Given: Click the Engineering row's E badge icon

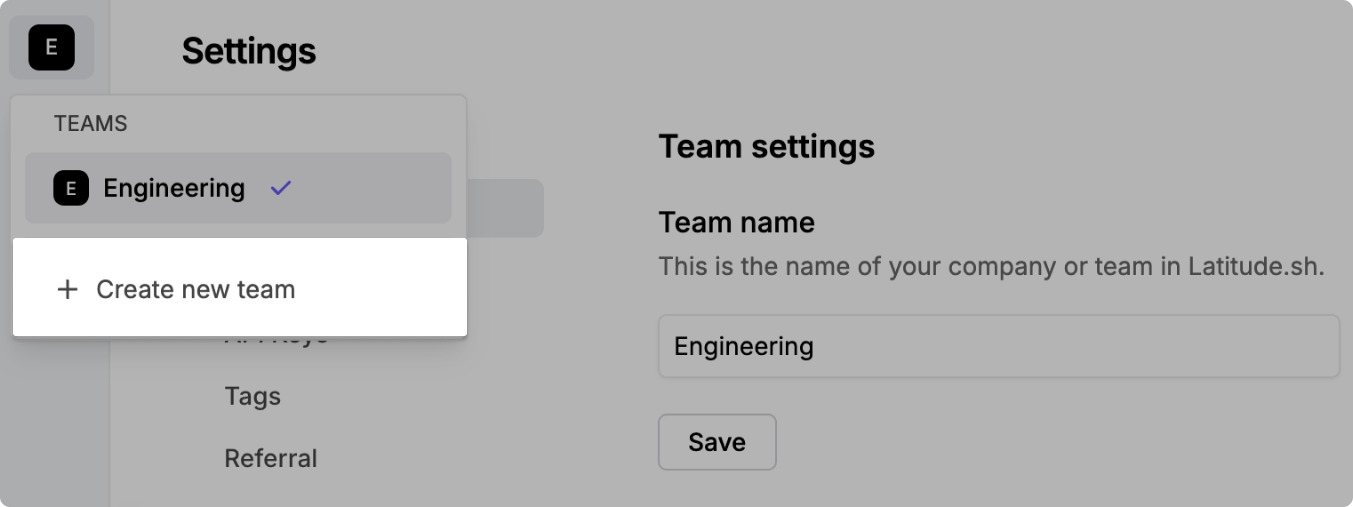Looking at the screenshot, I should [x=71, y=188].
